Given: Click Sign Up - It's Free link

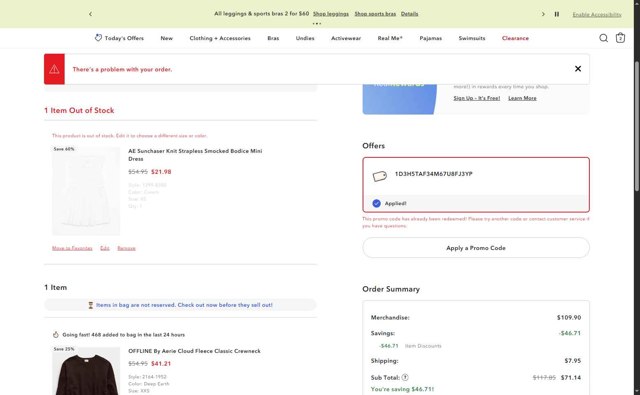Looking at the screenshot, I should click(476, 98).
